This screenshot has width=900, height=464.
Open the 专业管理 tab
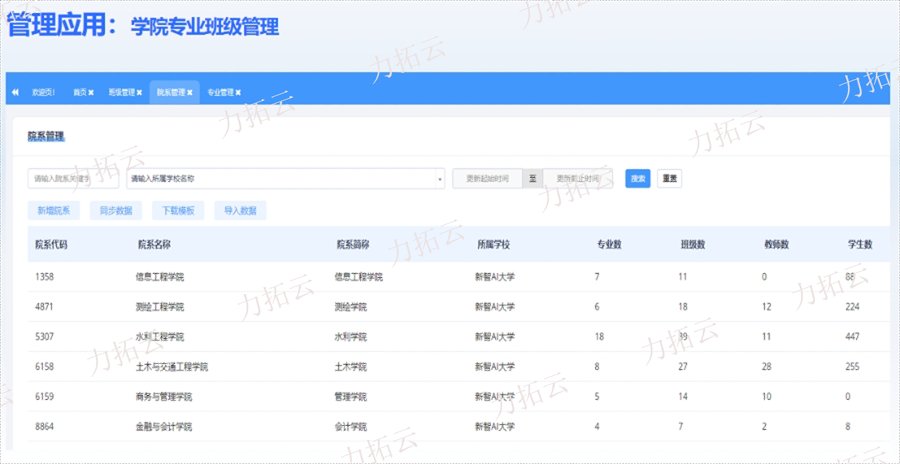click(x=220, y=92)
